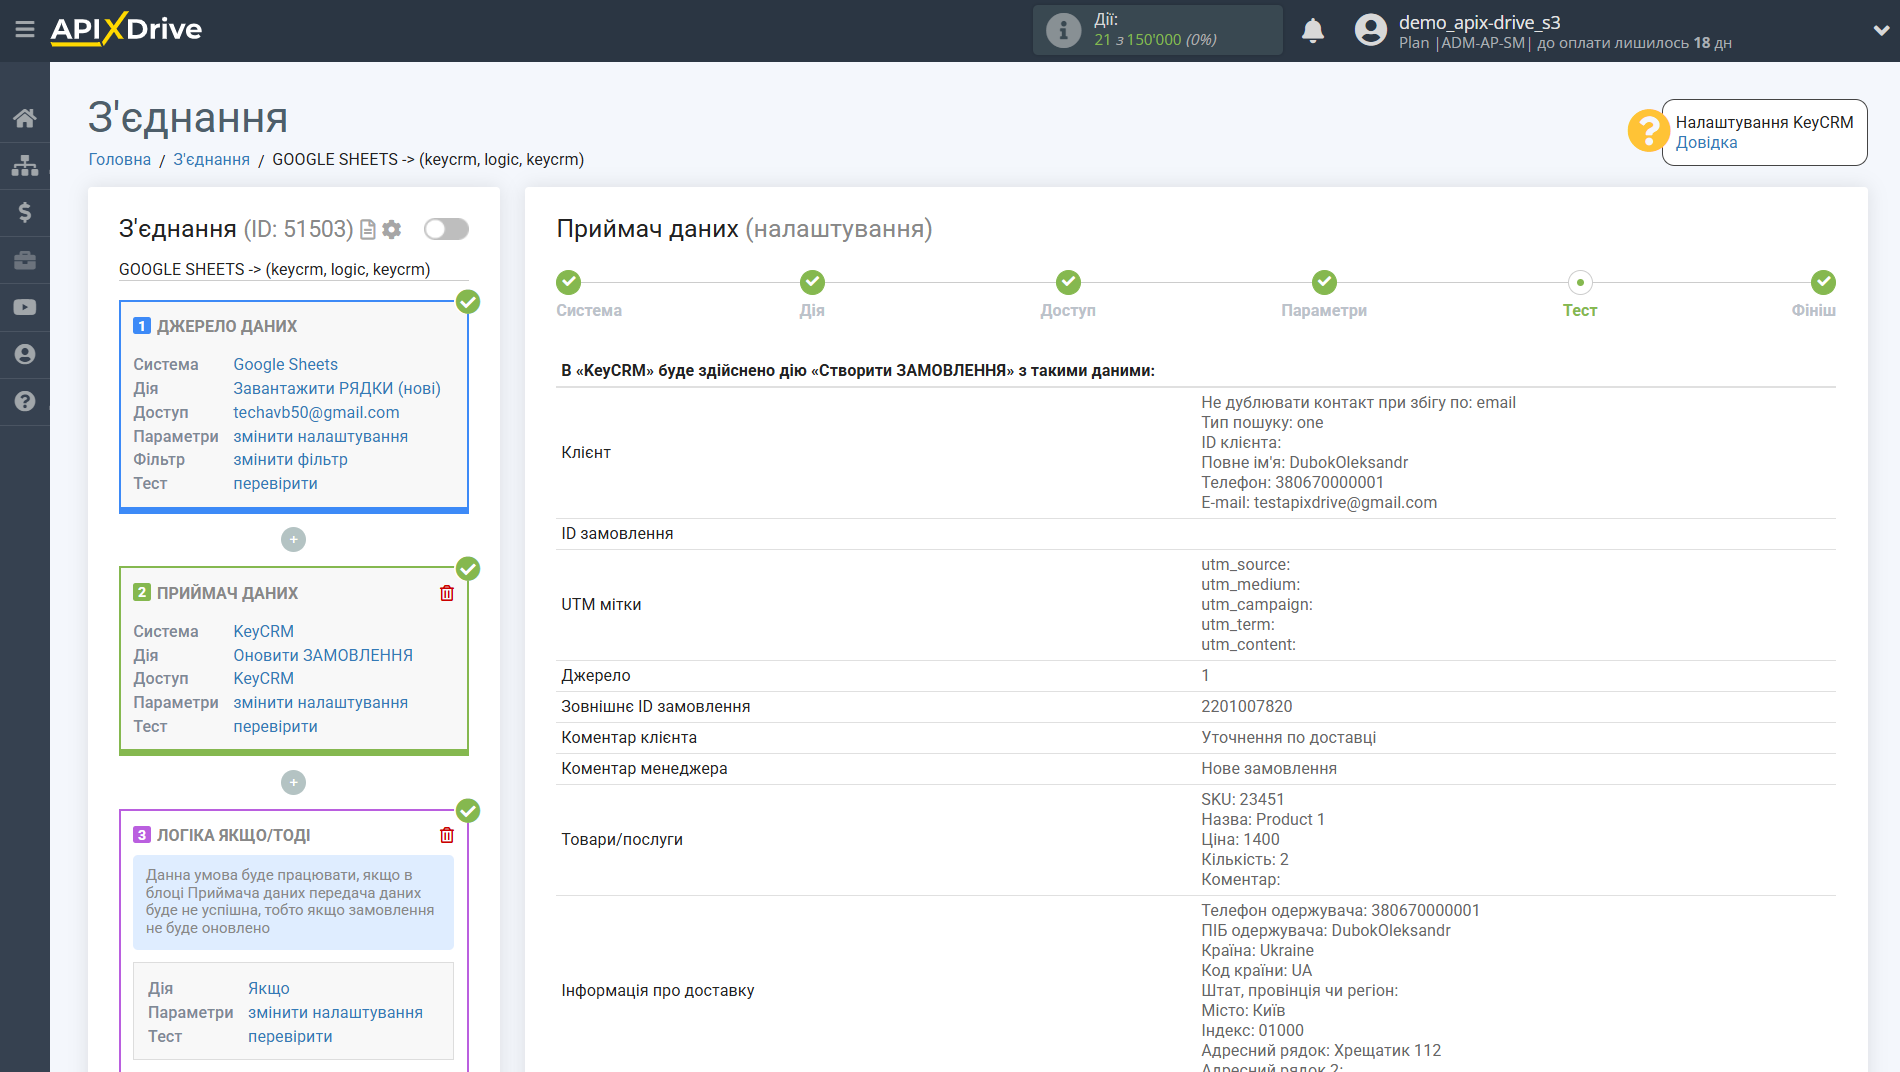Click E-mail testapixdrive@gmail.com text

click(x=1319, y=502)
